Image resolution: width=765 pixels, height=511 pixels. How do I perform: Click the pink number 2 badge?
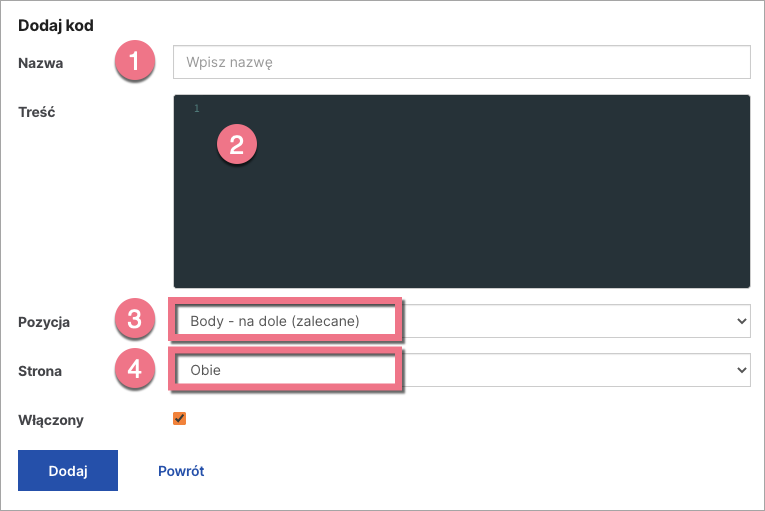[x=236, y=144]
